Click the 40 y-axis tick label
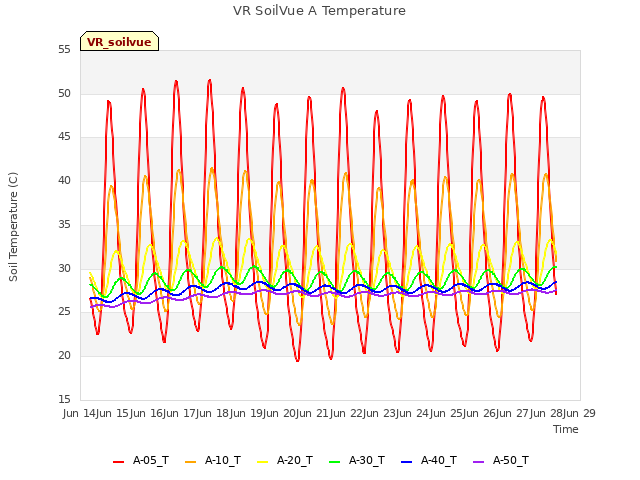This screenshot has width=640, height=480. 64,181
